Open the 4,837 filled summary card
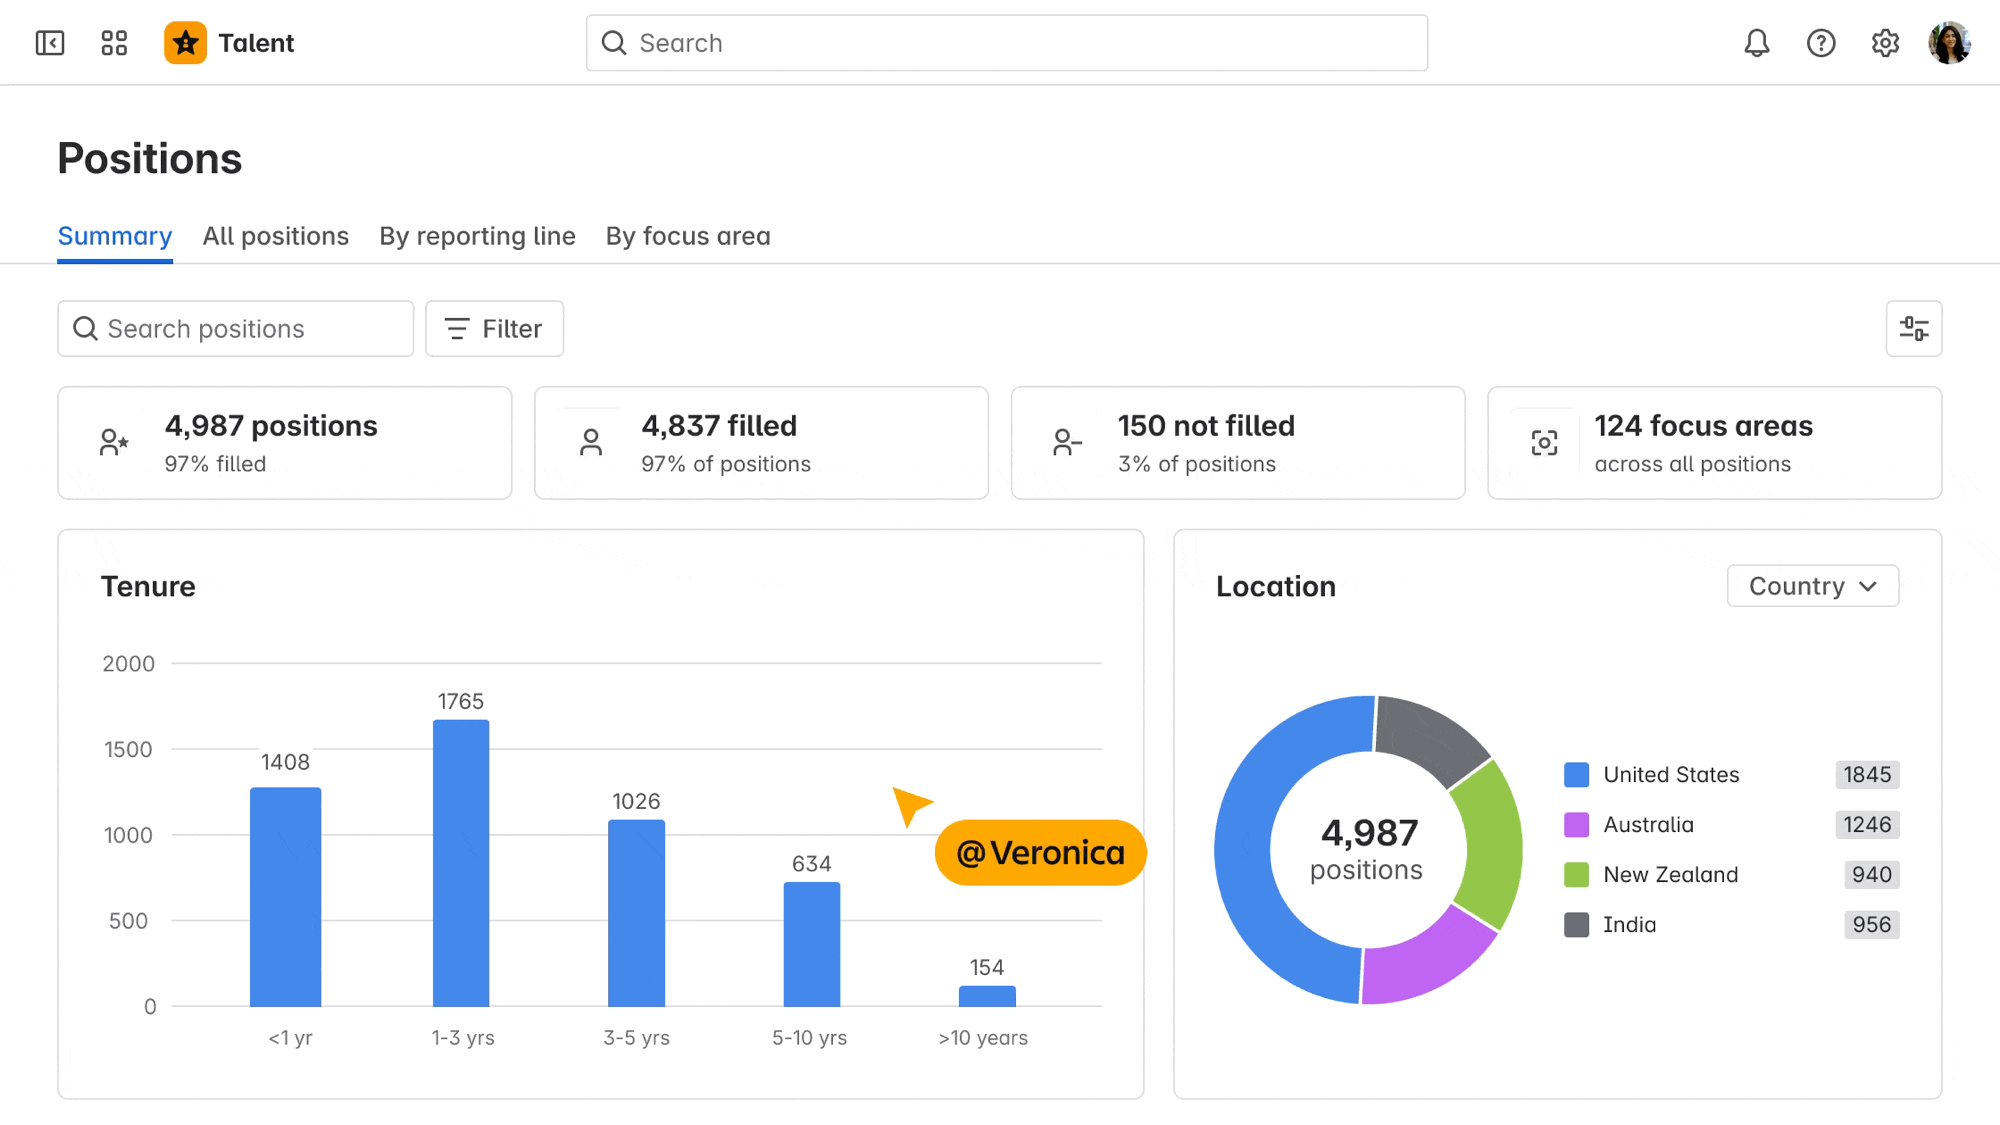The height and width of the screenshot is (1125, 2000). (x=761, y=443)
